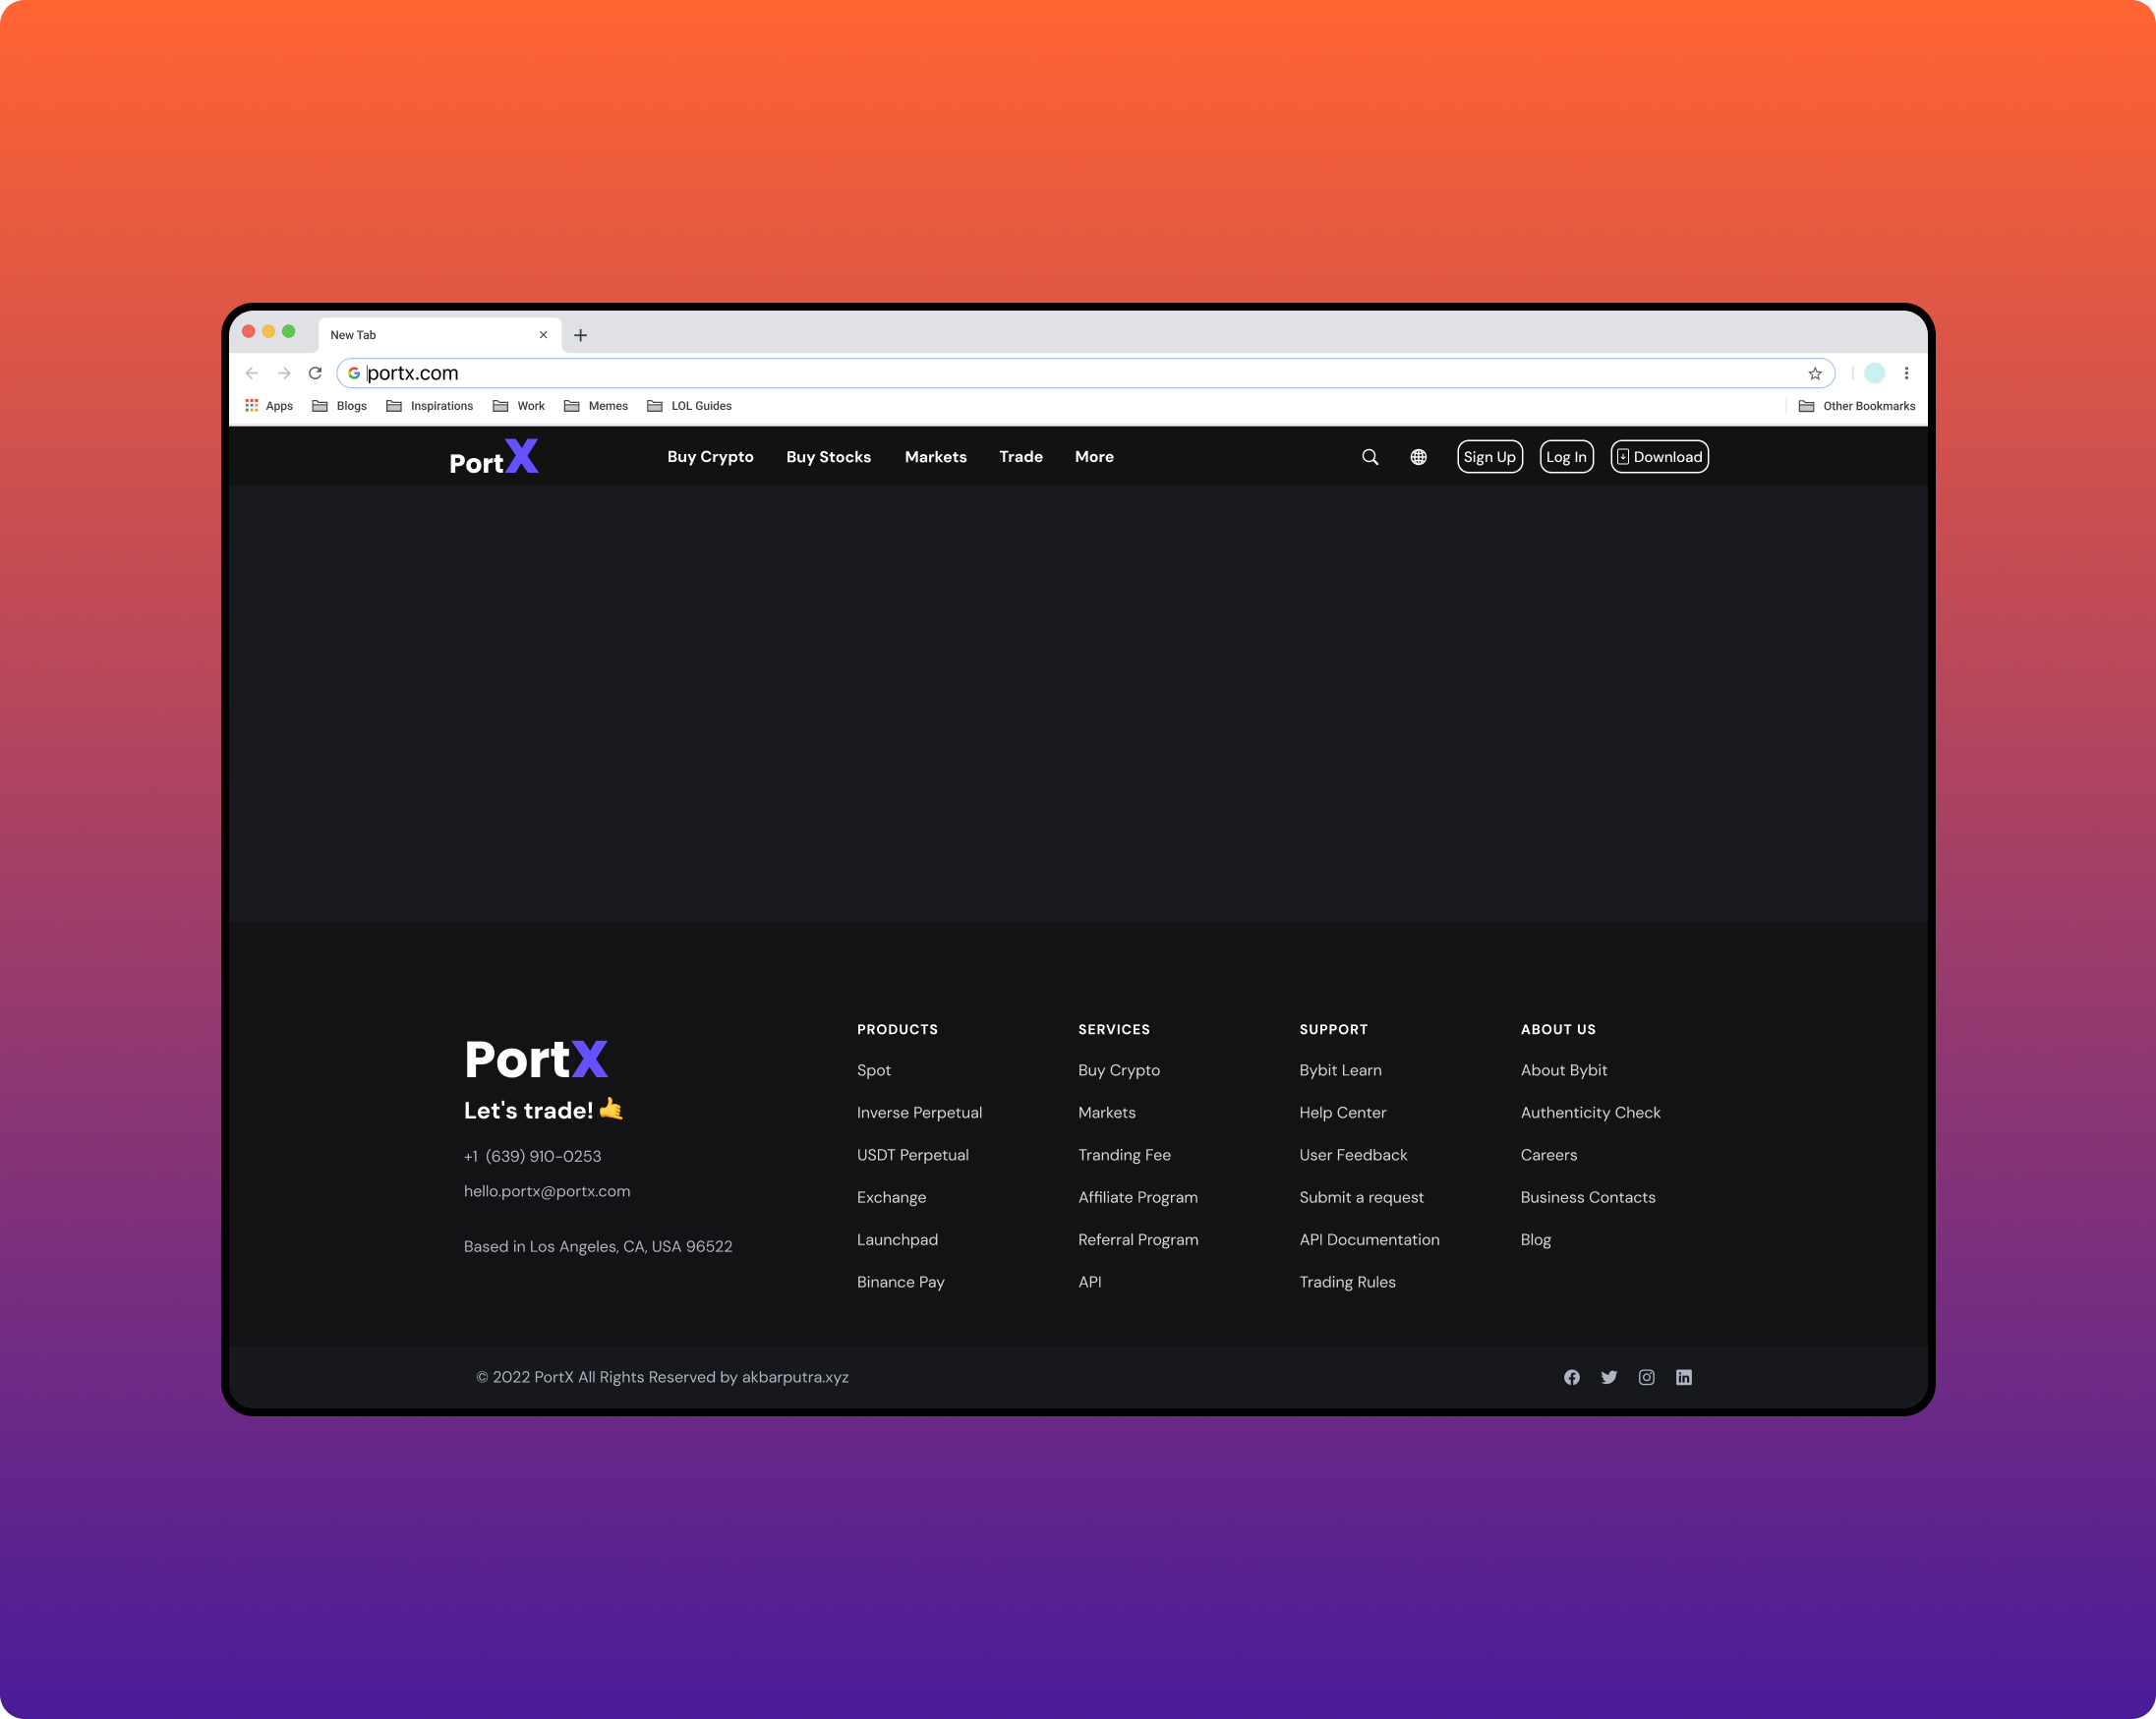
Task: Click the Bybit Learn support link
Action: 1340,1068
